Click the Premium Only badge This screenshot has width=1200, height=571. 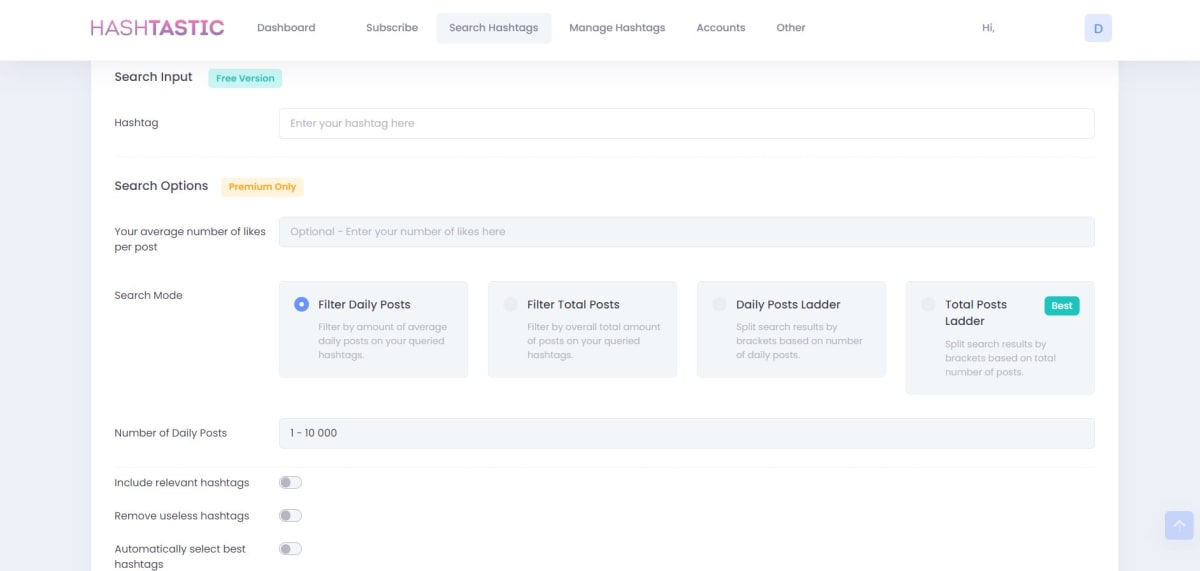click(x=262, y=187)
